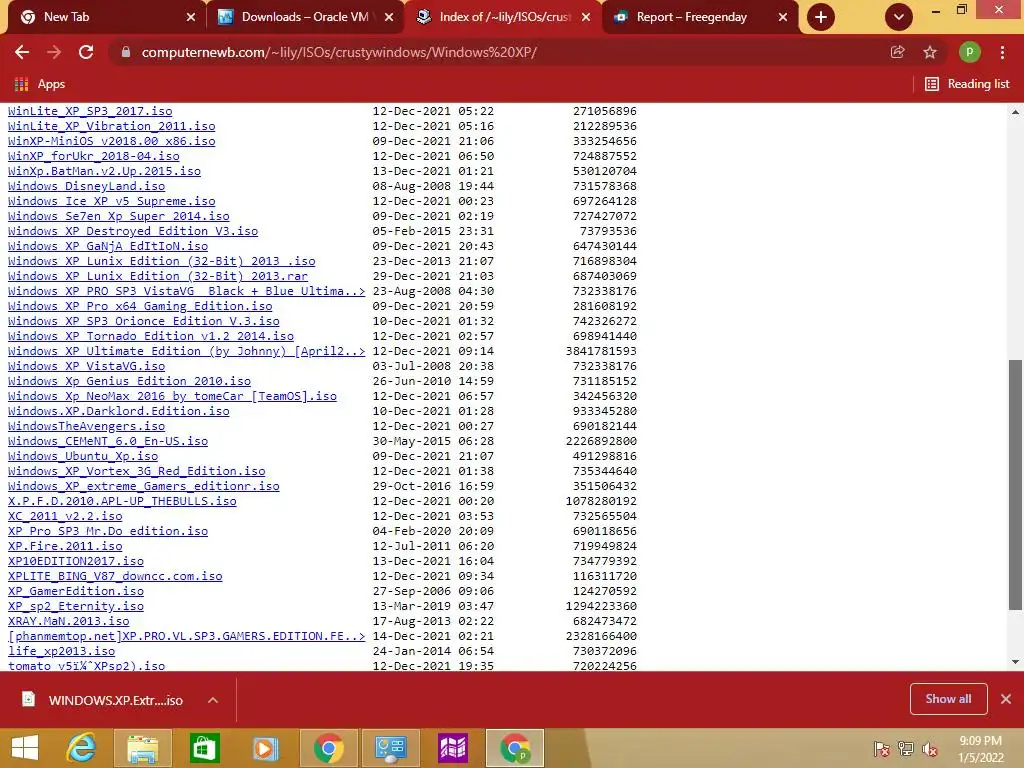Show all downloads
The width and height of the screenshot is (1024, 768).
(x=948, y=699)
